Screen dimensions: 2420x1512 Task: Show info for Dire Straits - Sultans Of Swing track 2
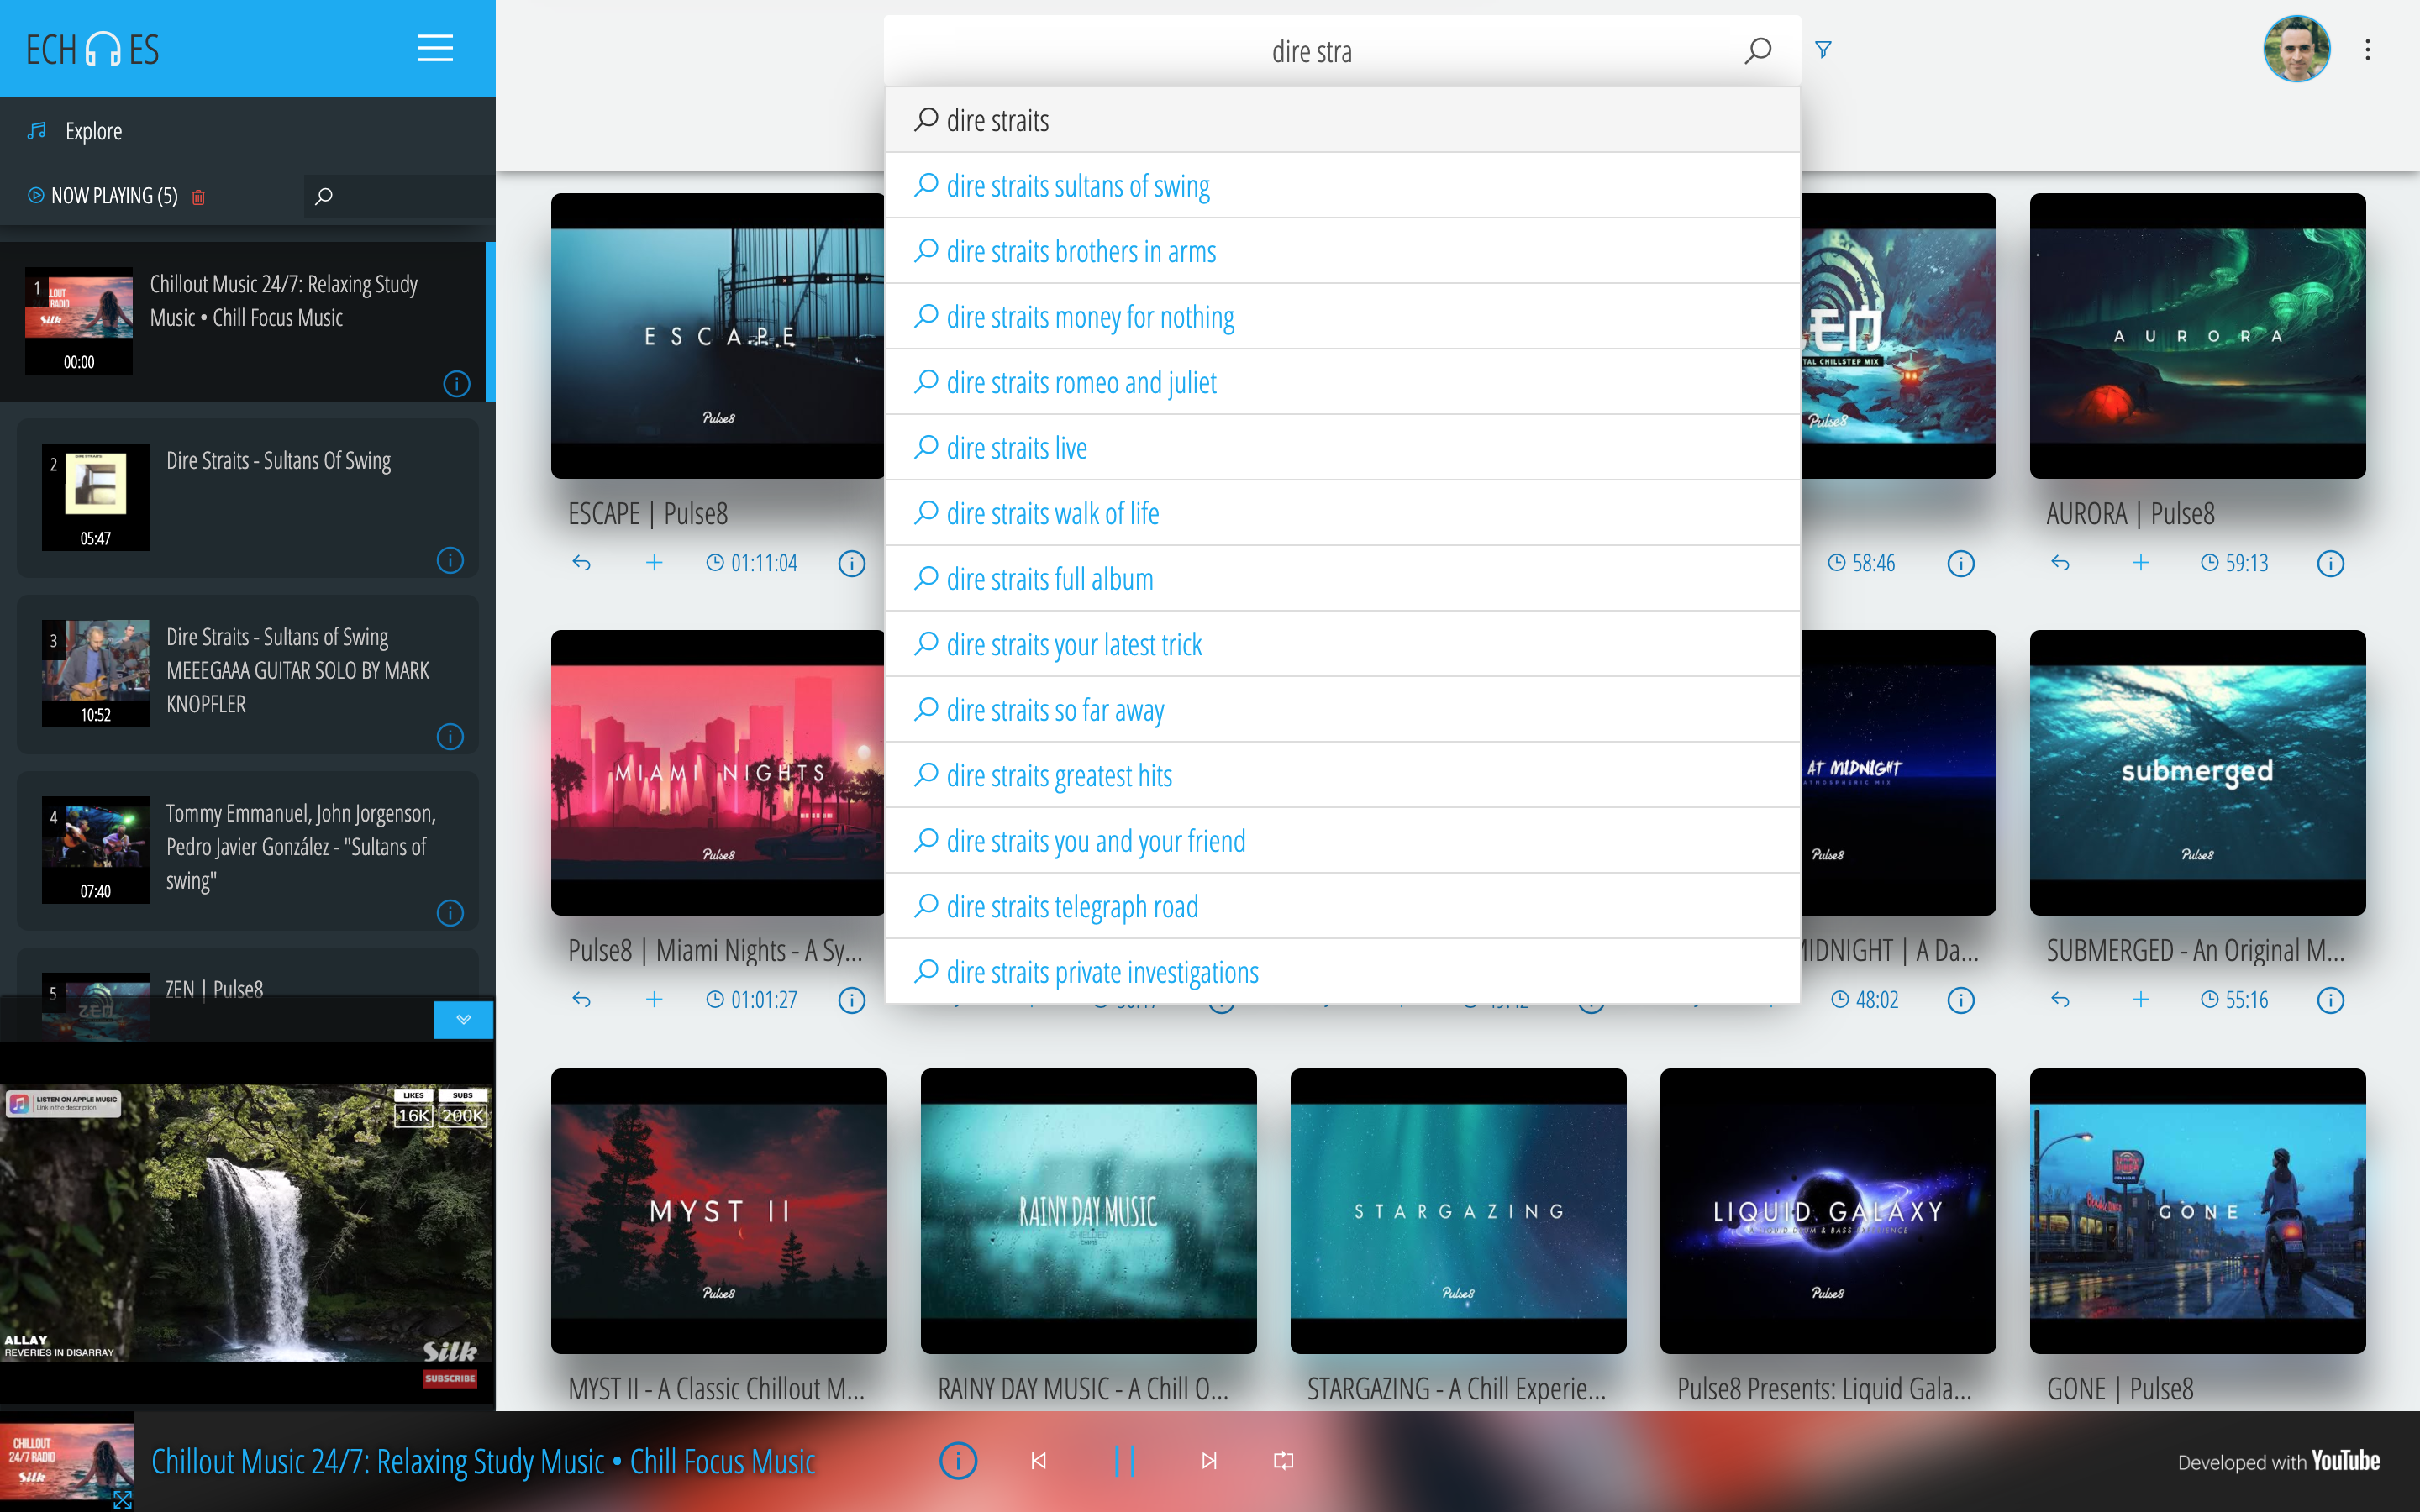coord(450,560)
